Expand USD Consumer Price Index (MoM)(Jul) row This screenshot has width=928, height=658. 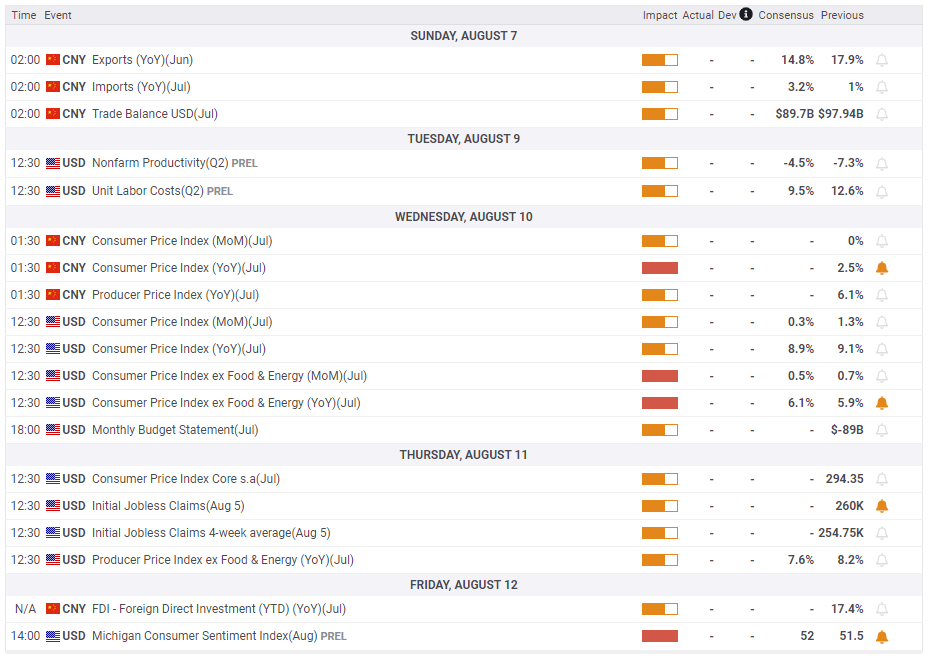coord(181,322)
